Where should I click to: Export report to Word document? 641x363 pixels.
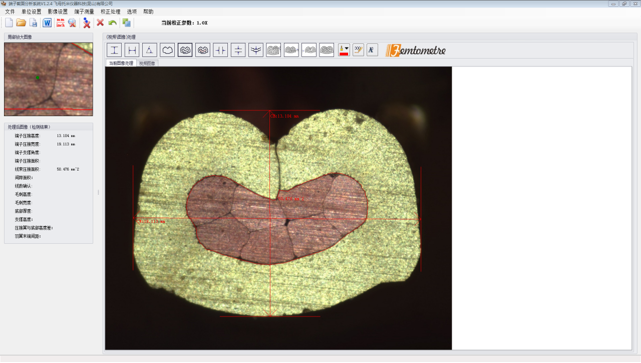pos(47,23)
